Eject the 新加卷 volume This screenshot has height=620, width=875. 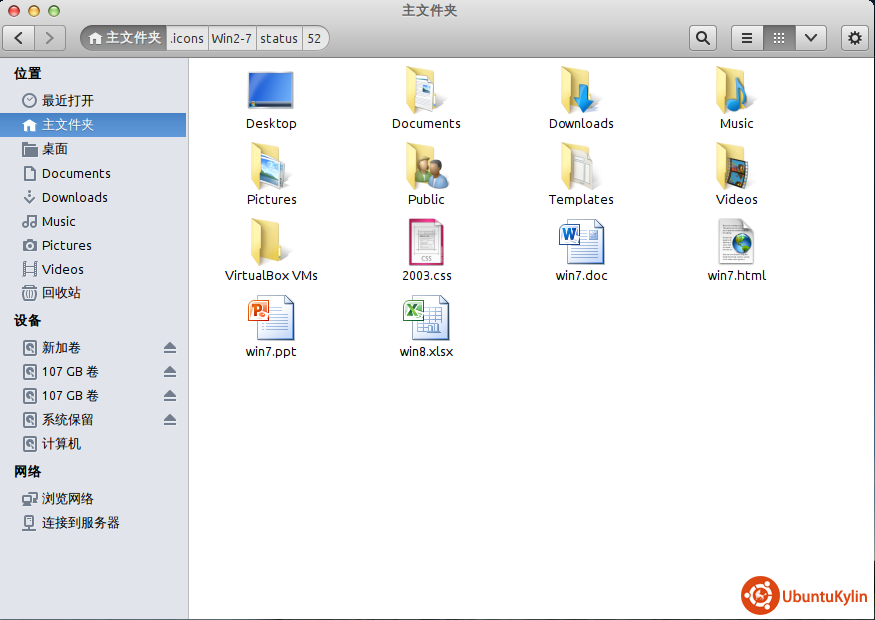pos(170,348)
